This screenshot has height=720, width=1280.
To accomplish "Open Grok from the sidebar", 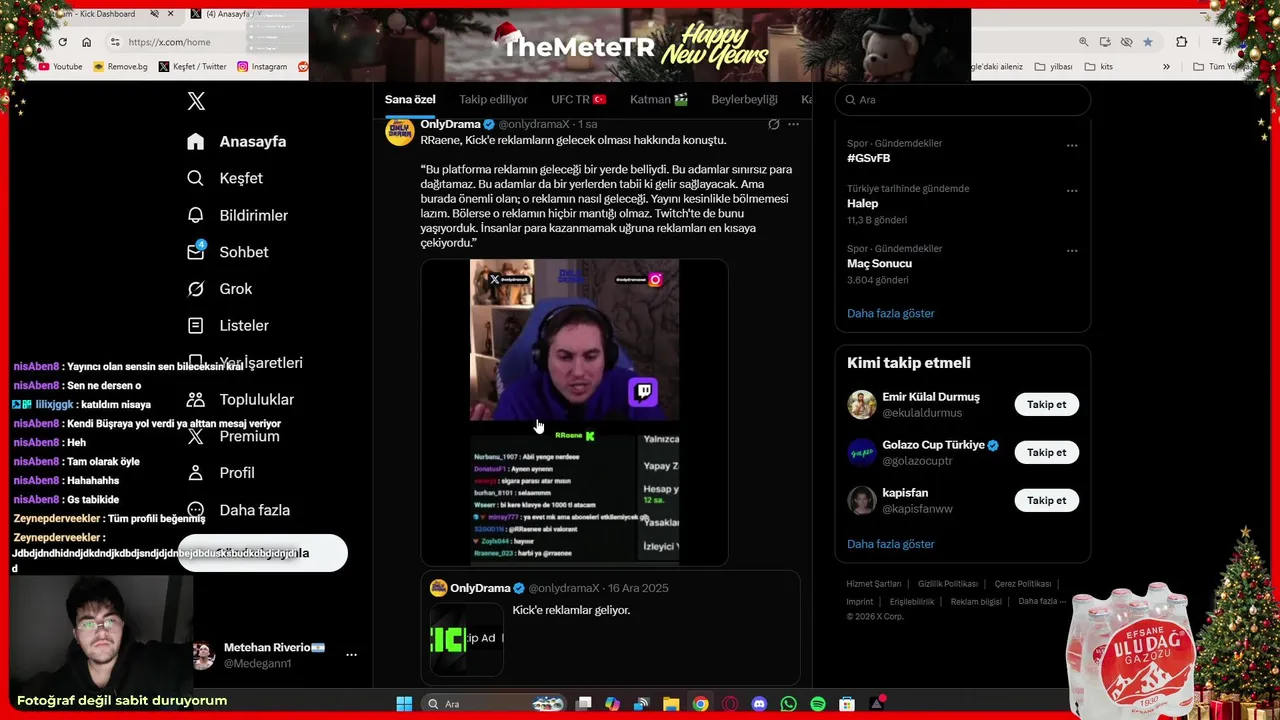I will pyautogui.click(x=220, y=289).
